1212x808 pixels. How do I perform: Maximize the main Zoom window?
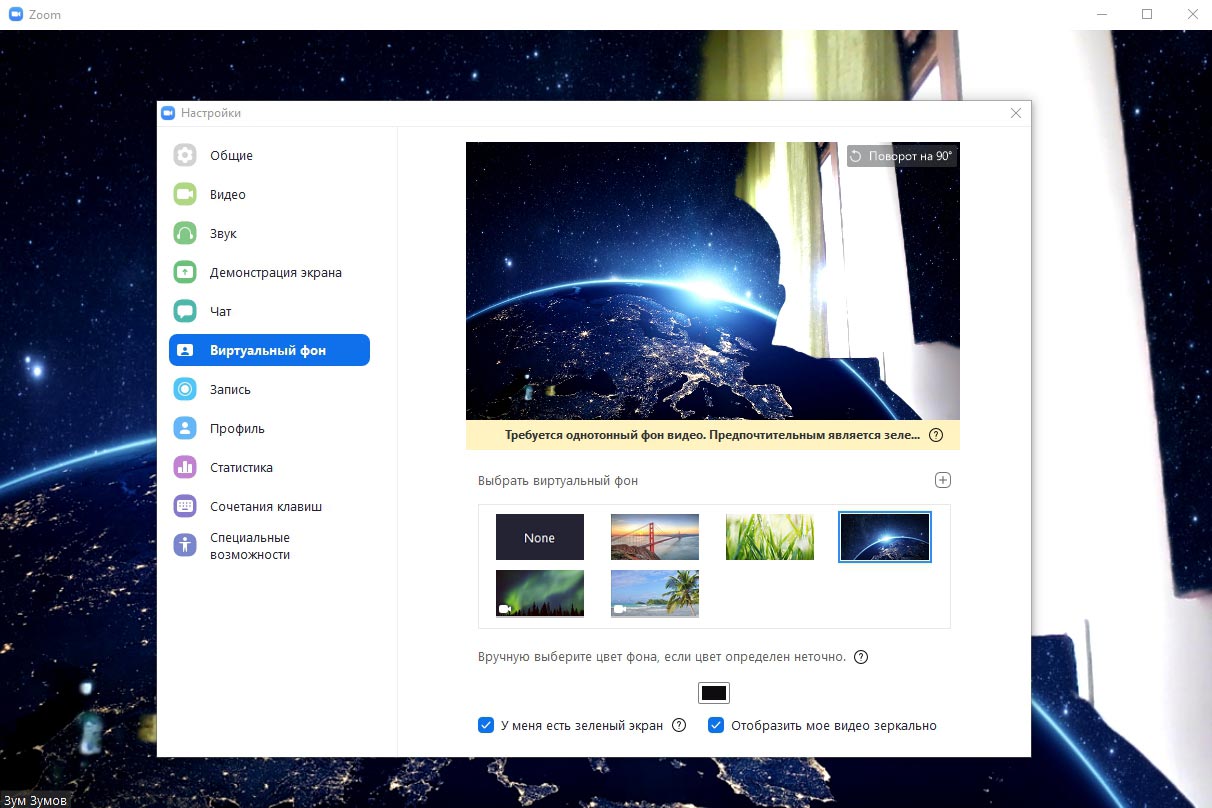coord(1147,14)
